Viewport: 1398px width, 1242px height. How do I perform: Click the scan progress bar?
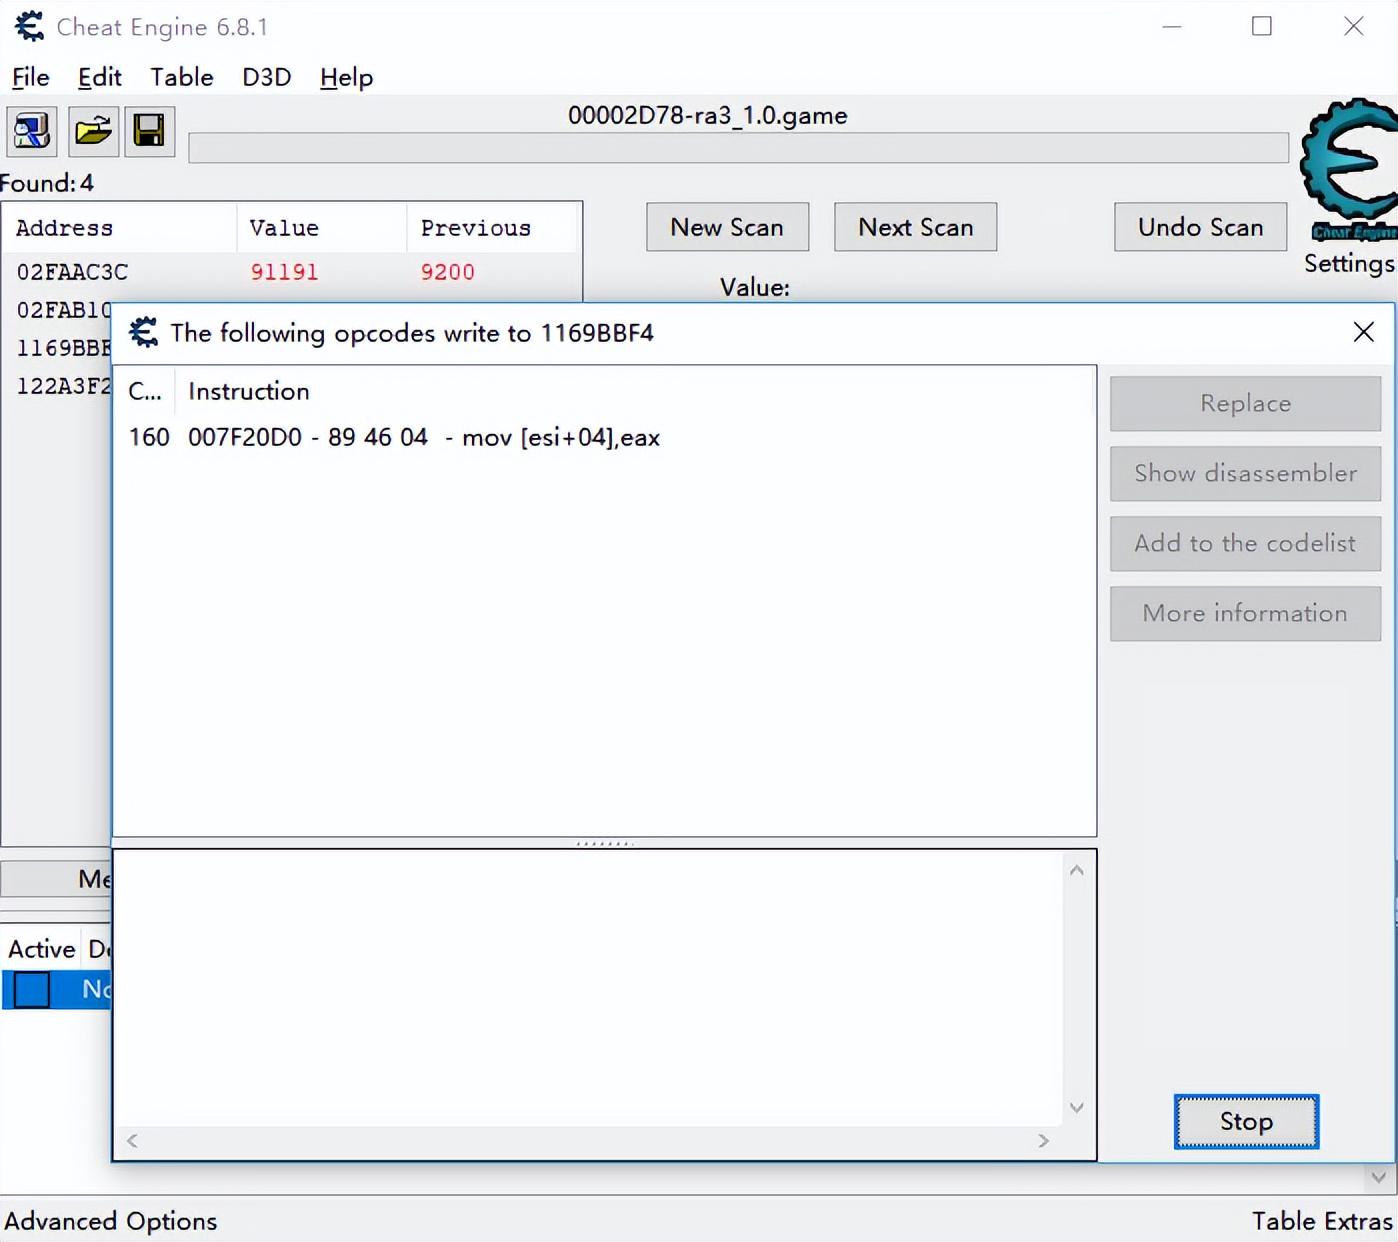[738, 148]
